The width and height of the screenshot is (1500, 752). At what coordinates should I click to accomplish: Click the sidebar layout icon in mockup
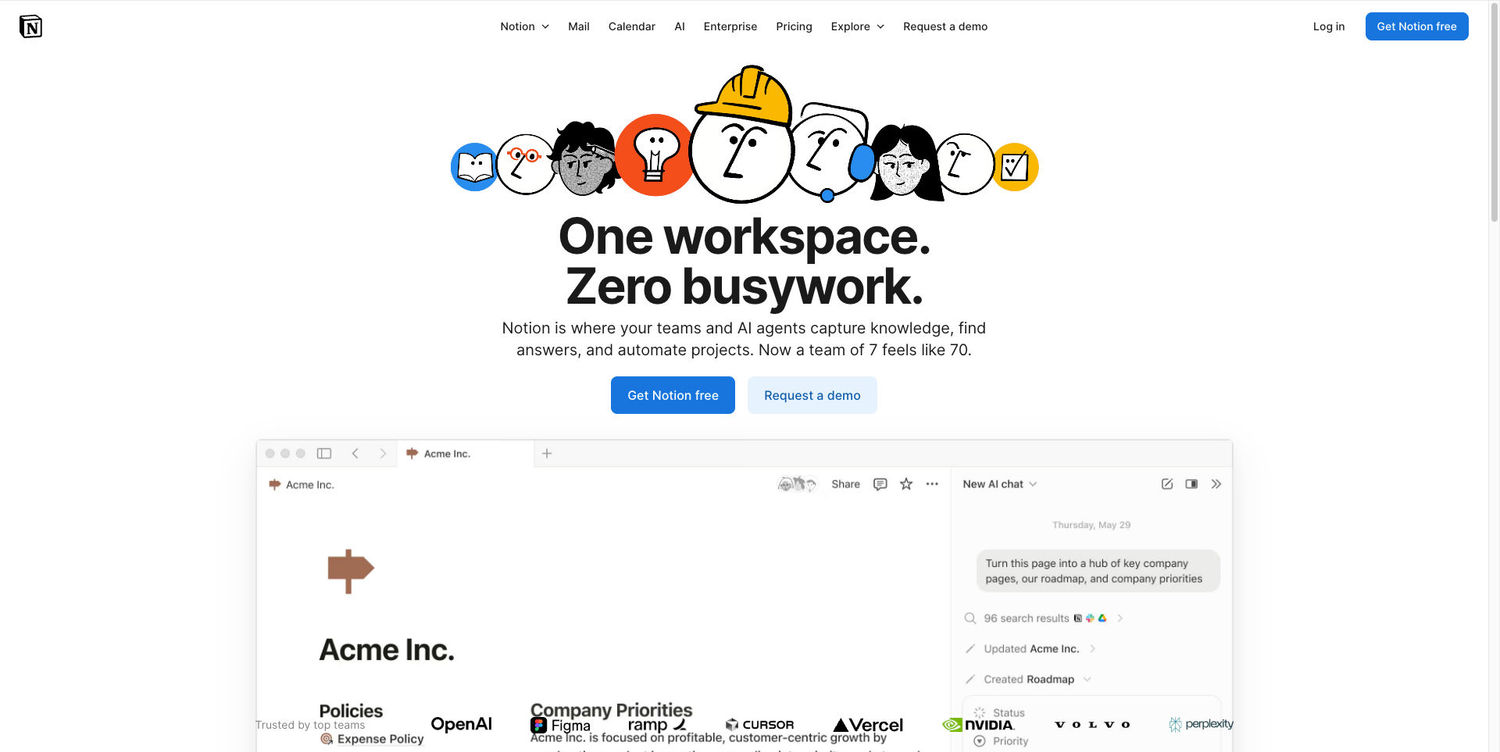[x=324, y=453]
